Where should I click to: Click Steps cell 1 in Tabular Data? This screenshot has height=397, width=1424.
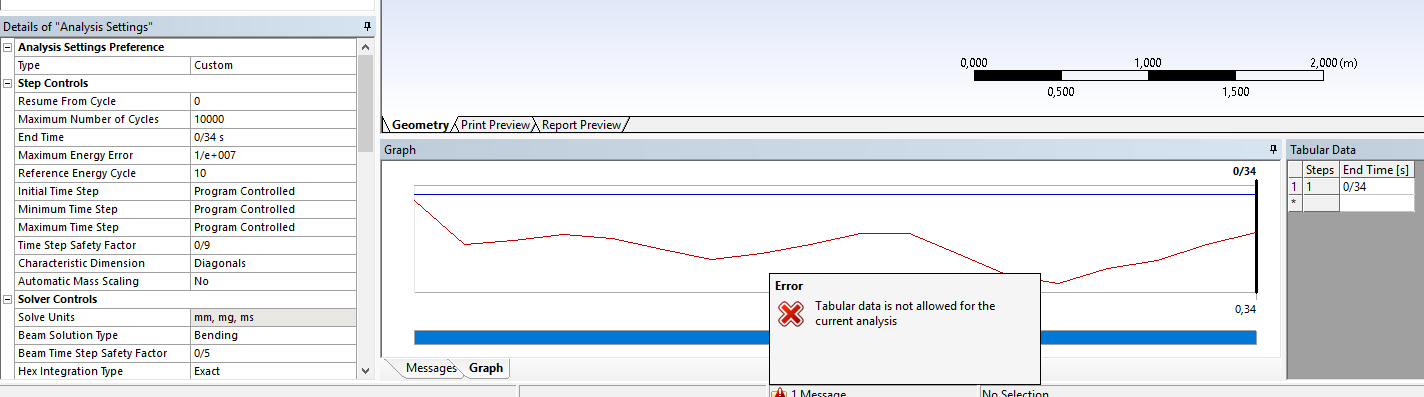[1321, 187]
